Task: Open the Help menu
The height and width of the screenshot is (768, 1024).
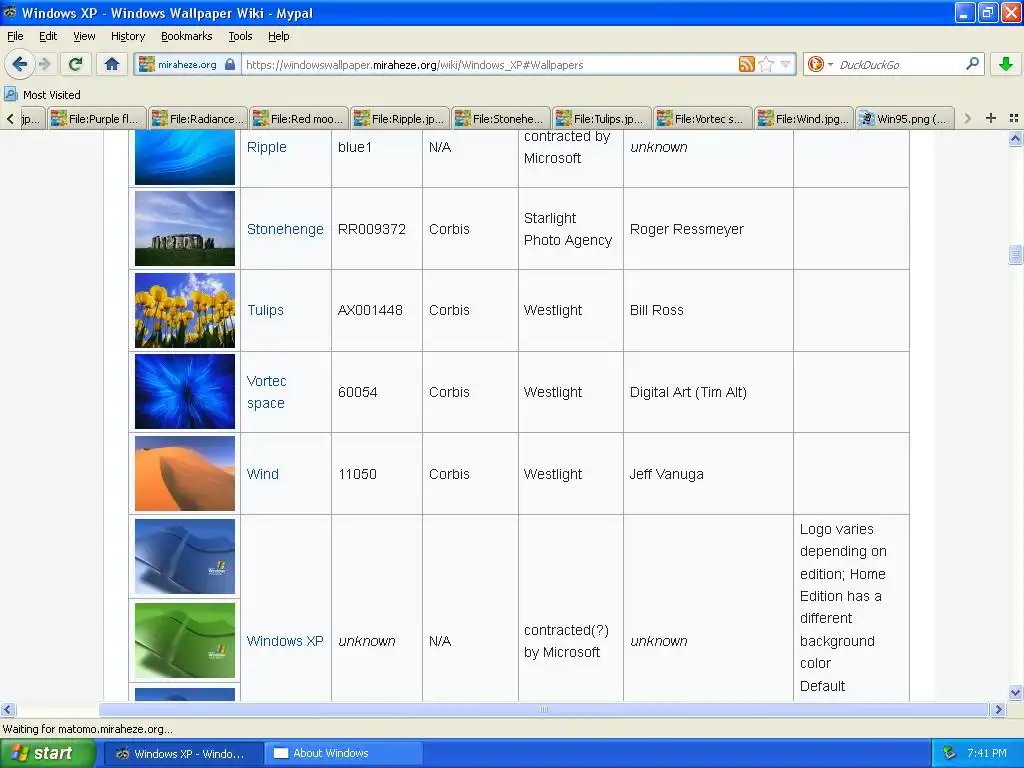Action: pyautogui.click(x=279, y=36)
